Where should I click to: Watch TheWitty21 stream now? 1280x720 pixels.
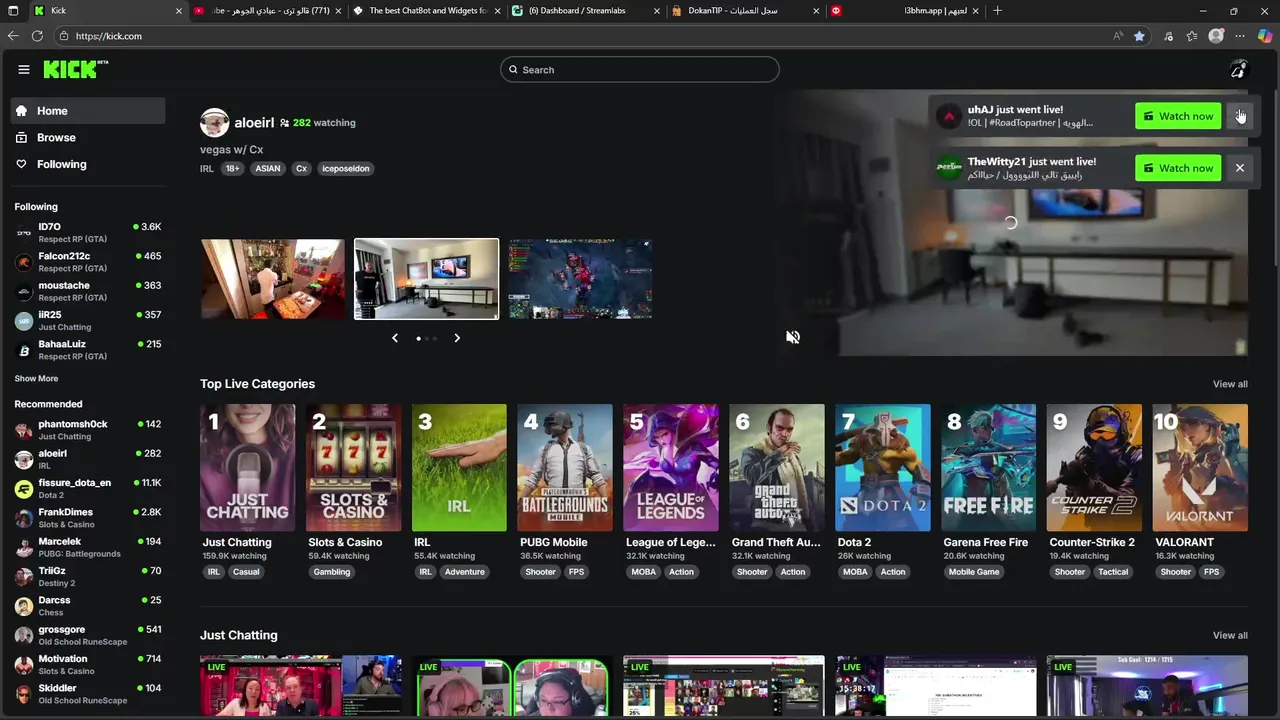[x=1178, y=168]
